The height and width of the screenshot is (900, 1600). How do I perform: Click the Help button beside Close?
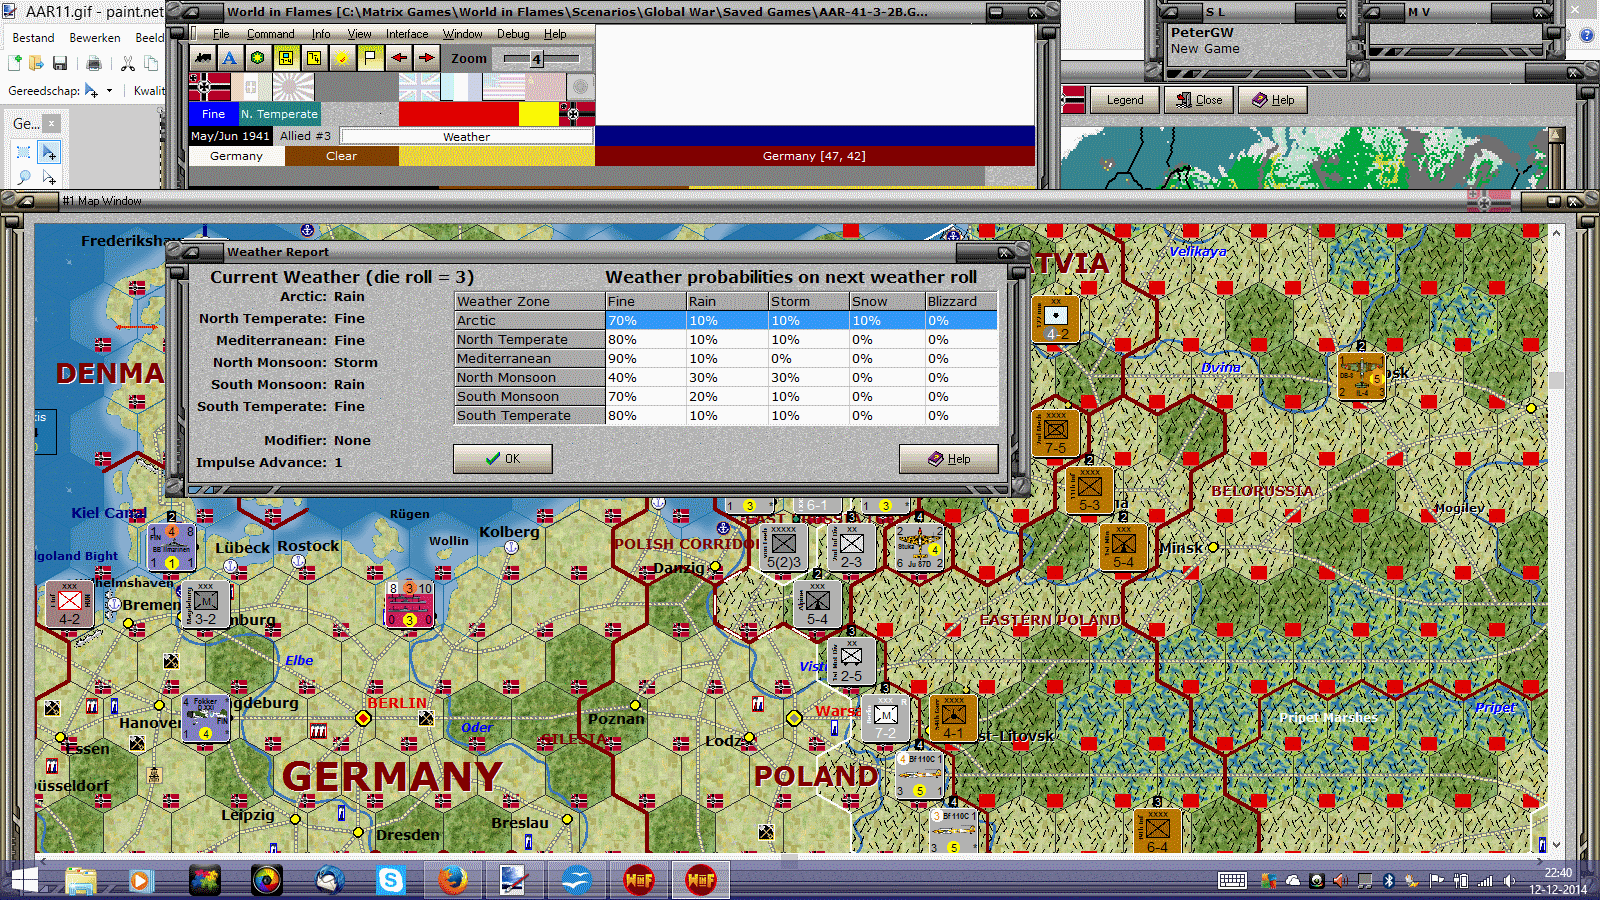(1273, 100)
